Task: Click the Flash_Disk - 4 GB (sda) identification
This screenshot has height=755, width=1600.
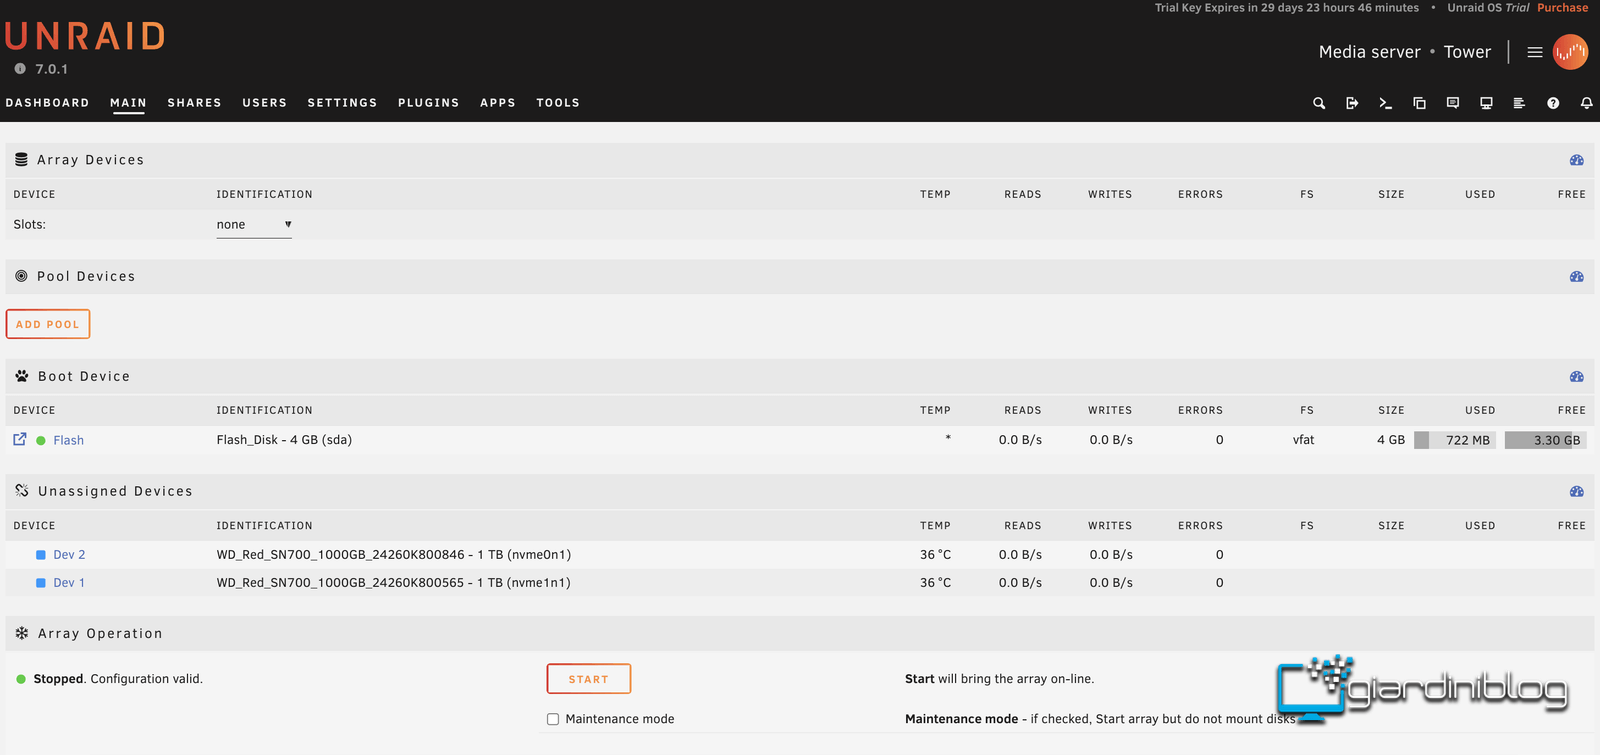Action: 284,440
